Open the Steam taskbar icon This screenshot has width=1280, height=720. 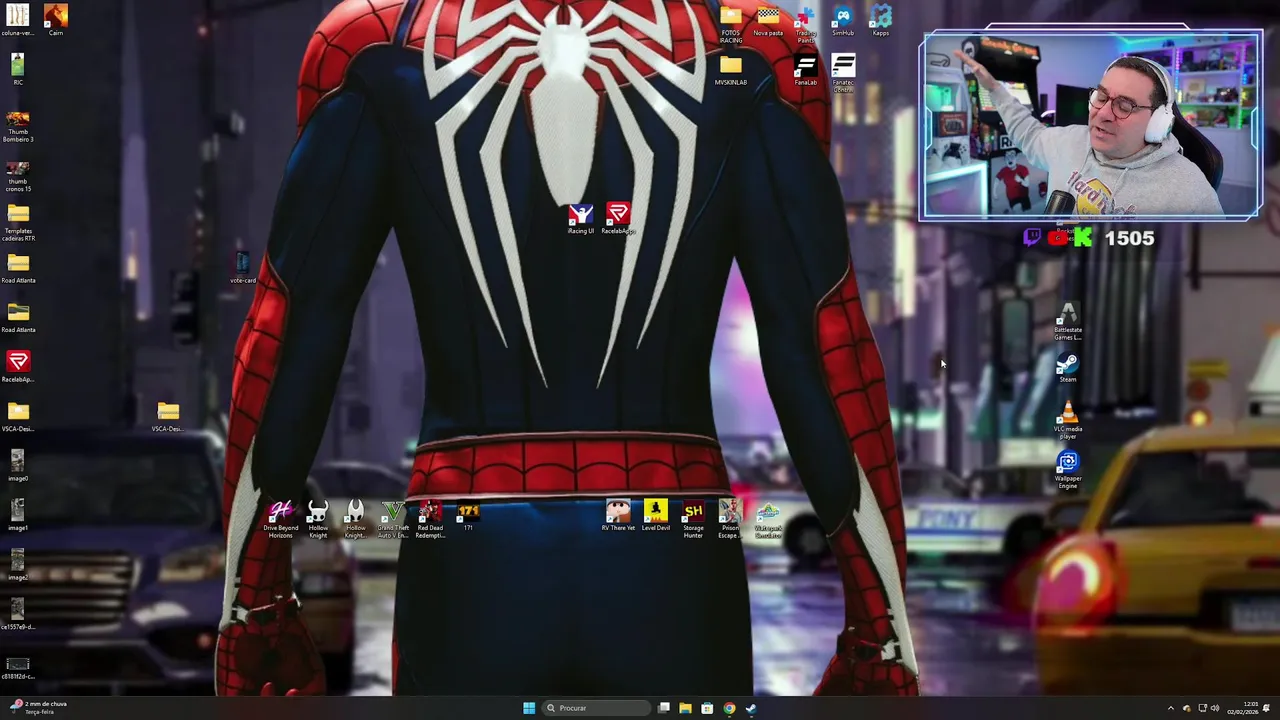tap(751, 708)
